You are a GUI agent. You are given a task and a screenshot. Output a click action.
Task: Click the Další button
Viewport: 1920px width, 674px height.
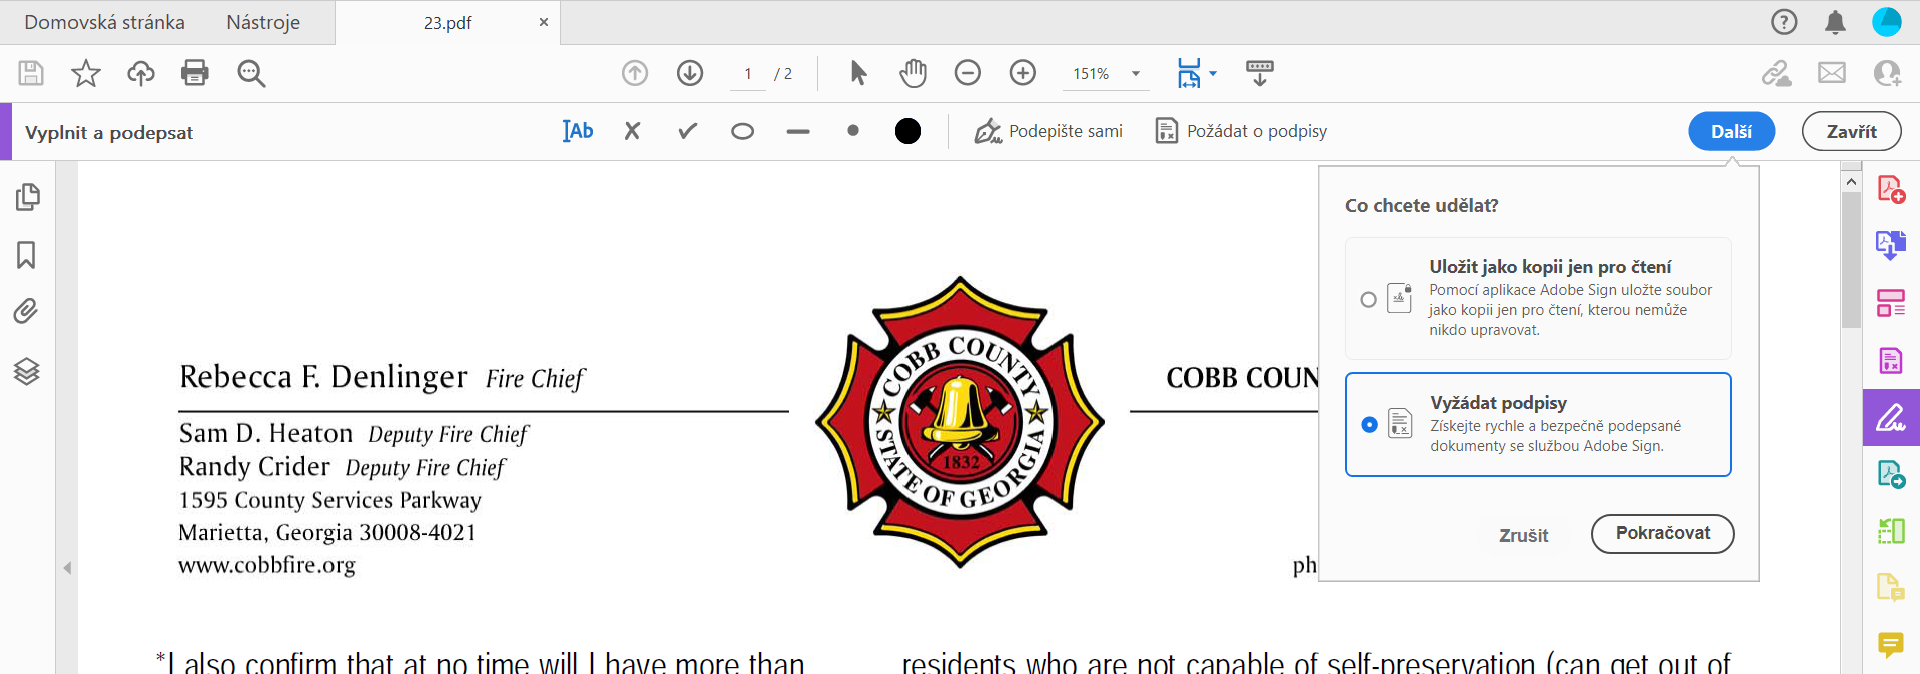coord(1732,131)
